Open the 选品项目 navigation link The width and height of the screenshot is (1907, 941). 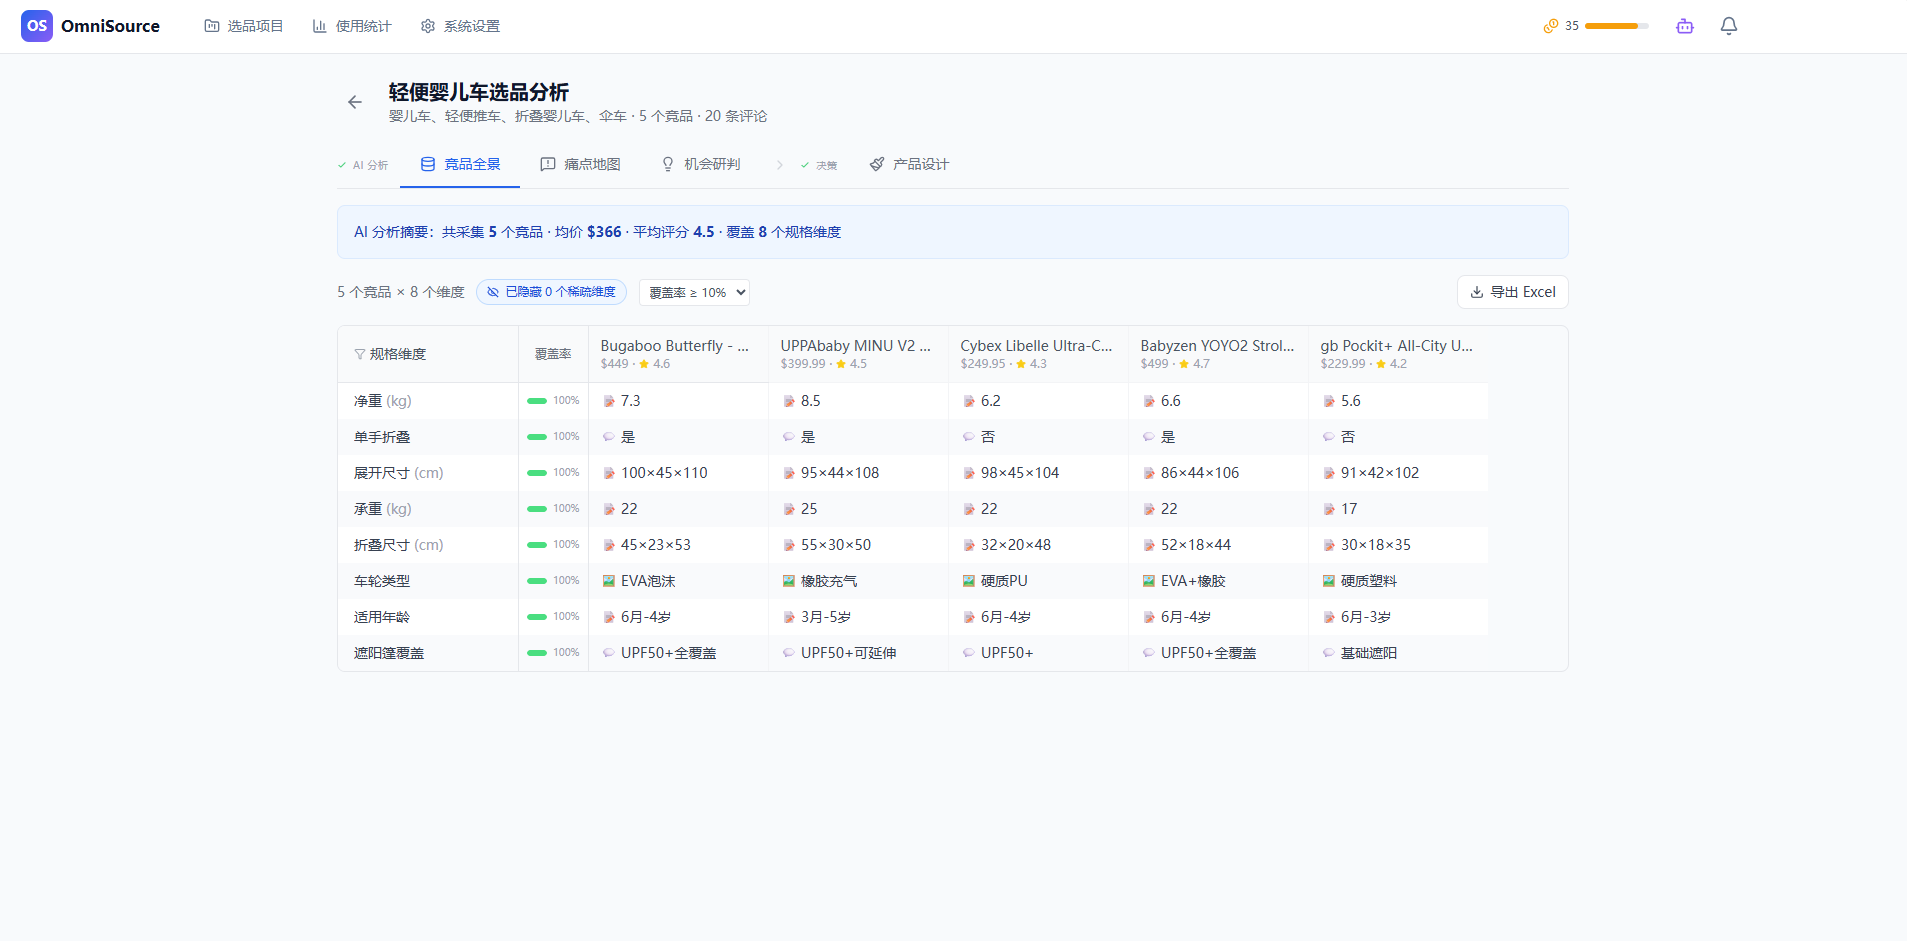pos(243,25)
